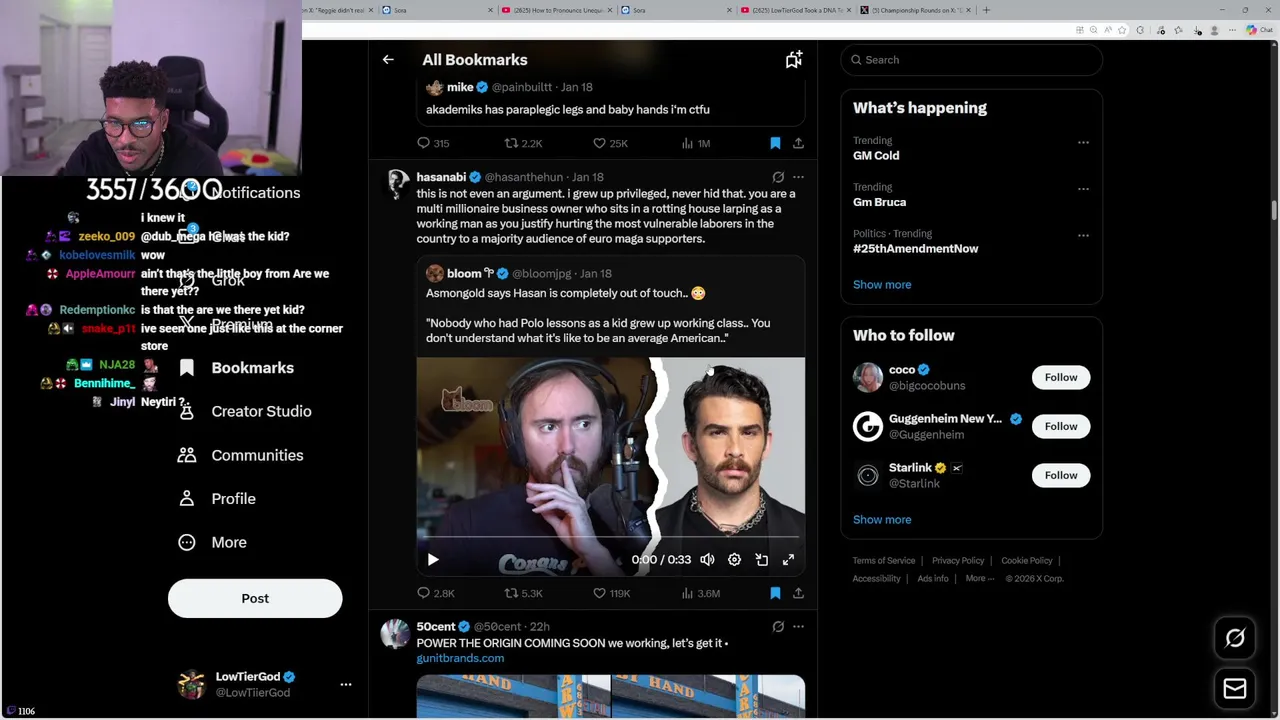
Task: Click the Post button
Action: [255, 598]
